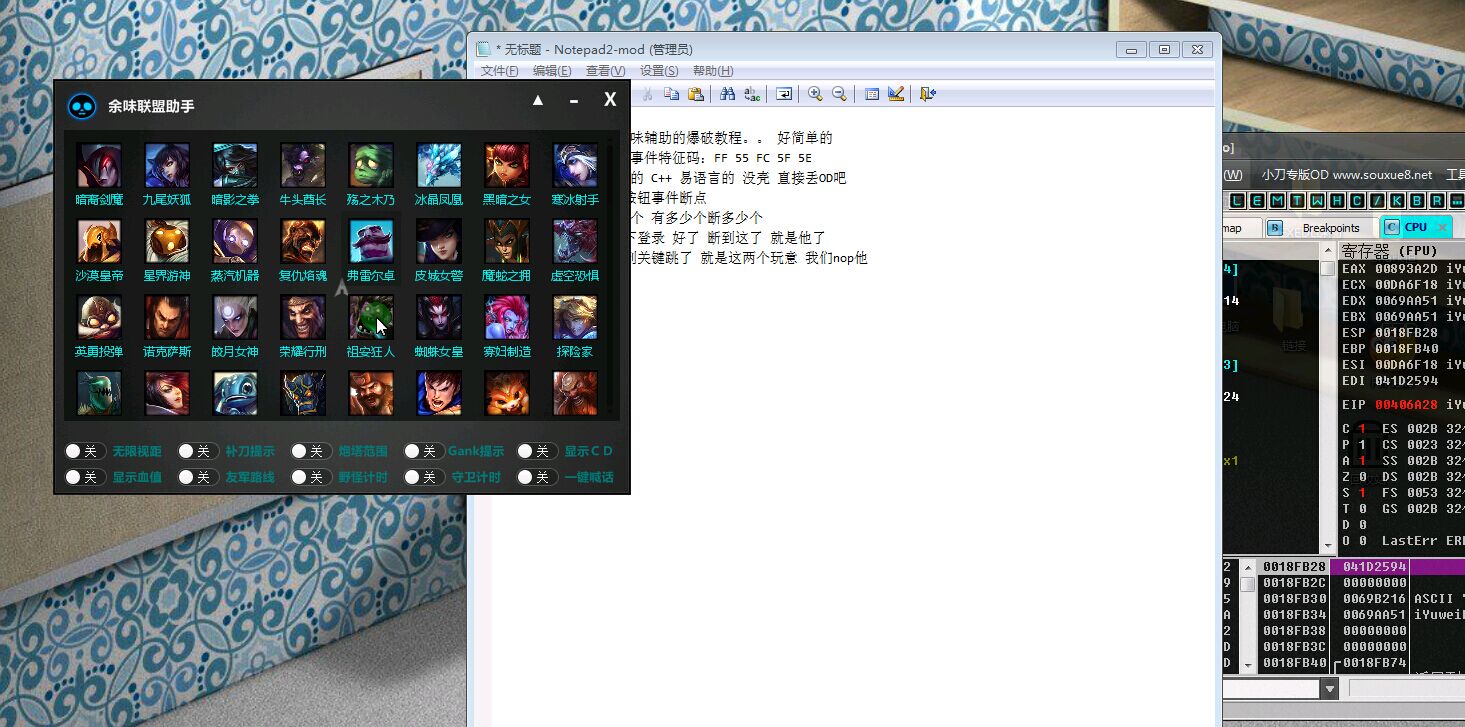Pick the 荣耀行刑 champion icon
The width and height of the screenshot is (1465, 727).
303,317
